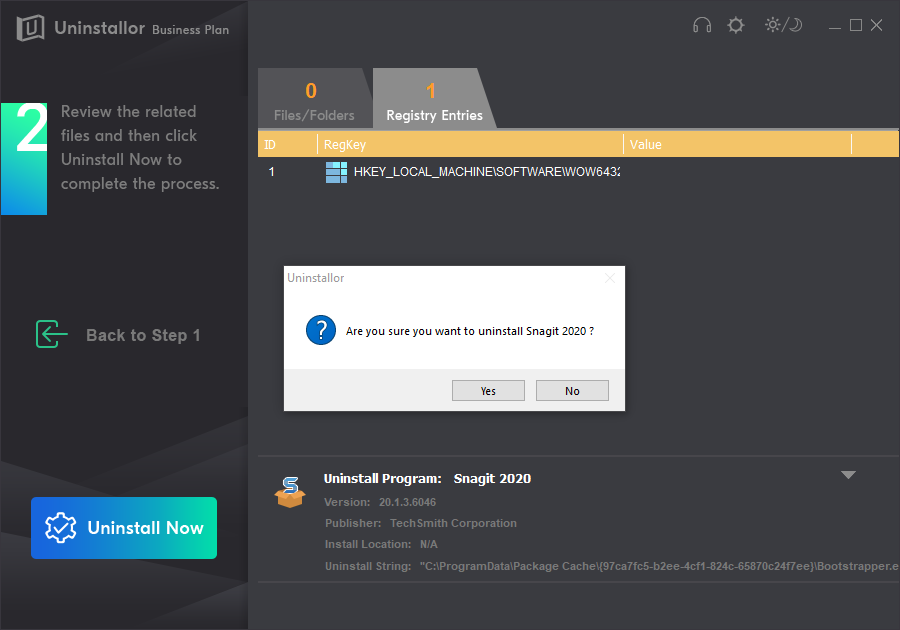
Task: Close the Uninstallor main window
Action: pyautogui.click(x=876, y=25)
